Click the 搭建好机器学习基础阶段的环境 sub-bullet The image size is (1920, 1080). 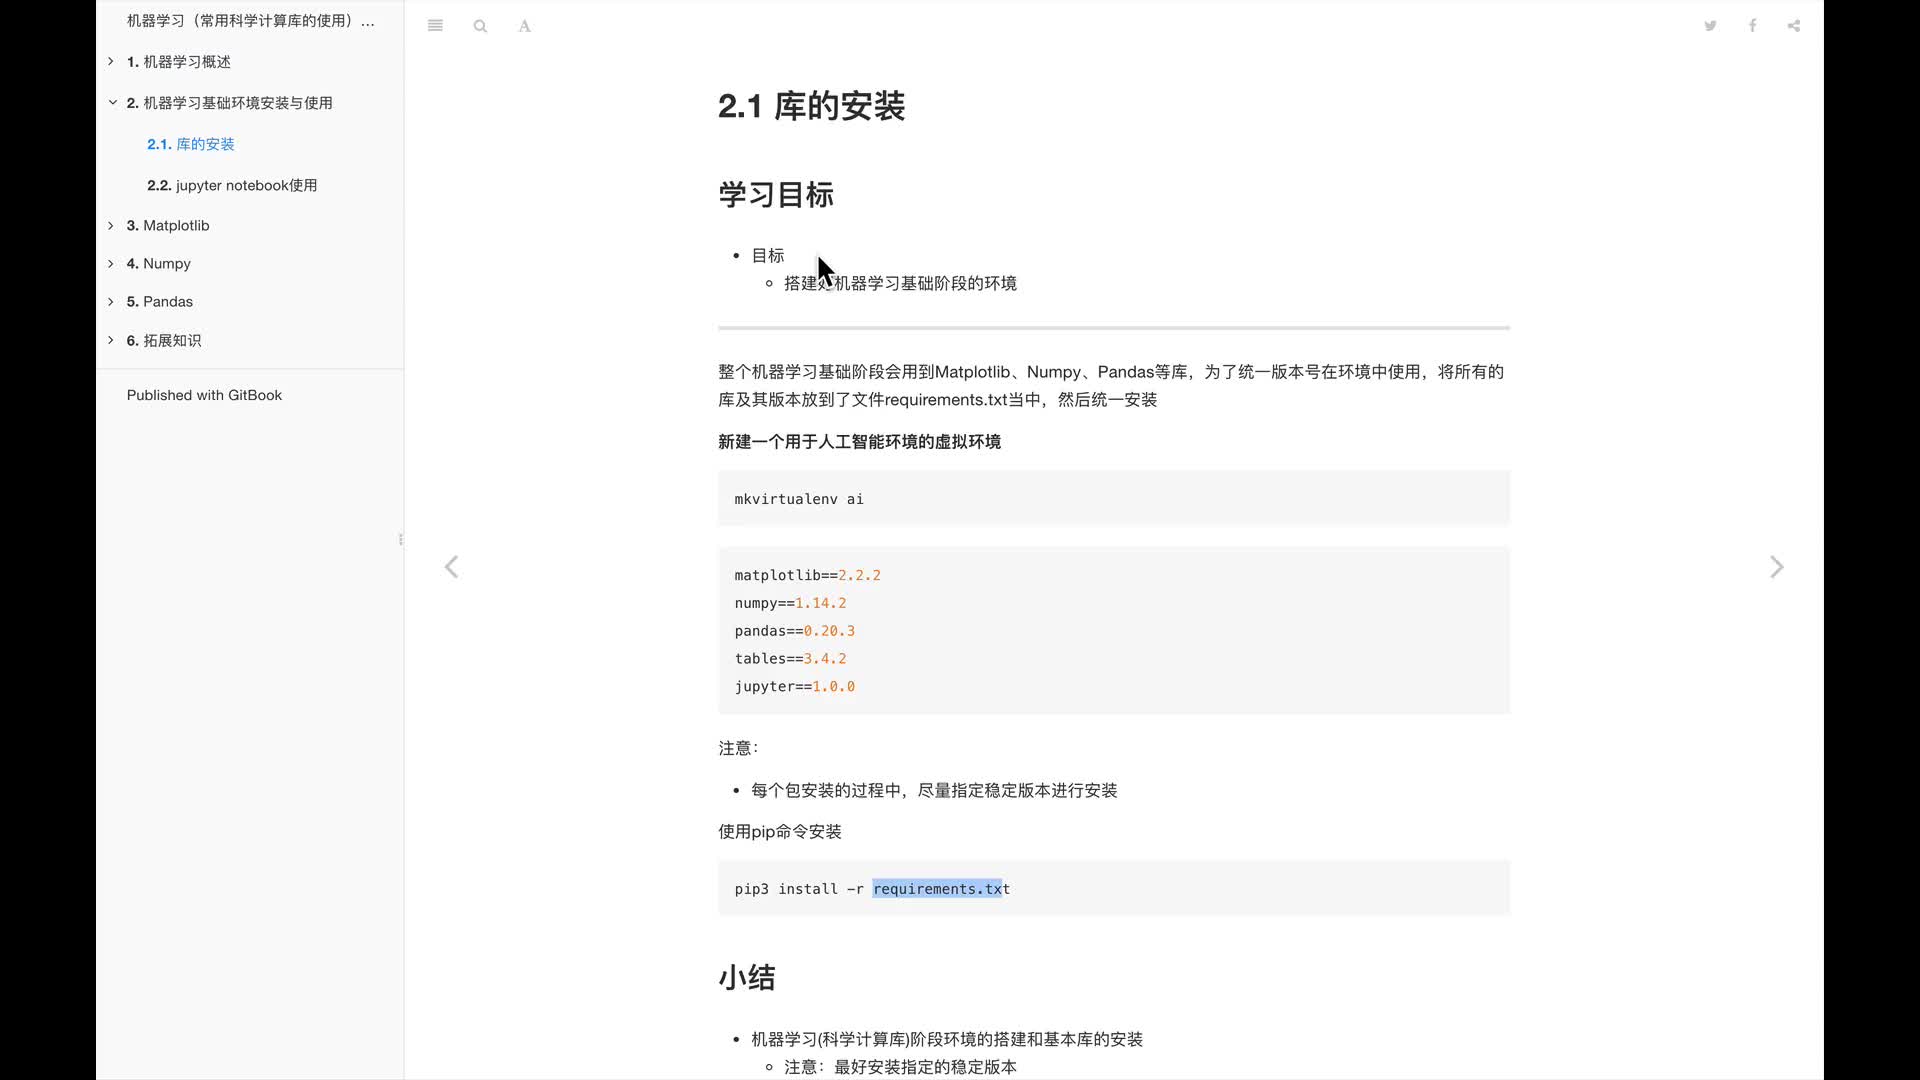click(x=900, y=284)
